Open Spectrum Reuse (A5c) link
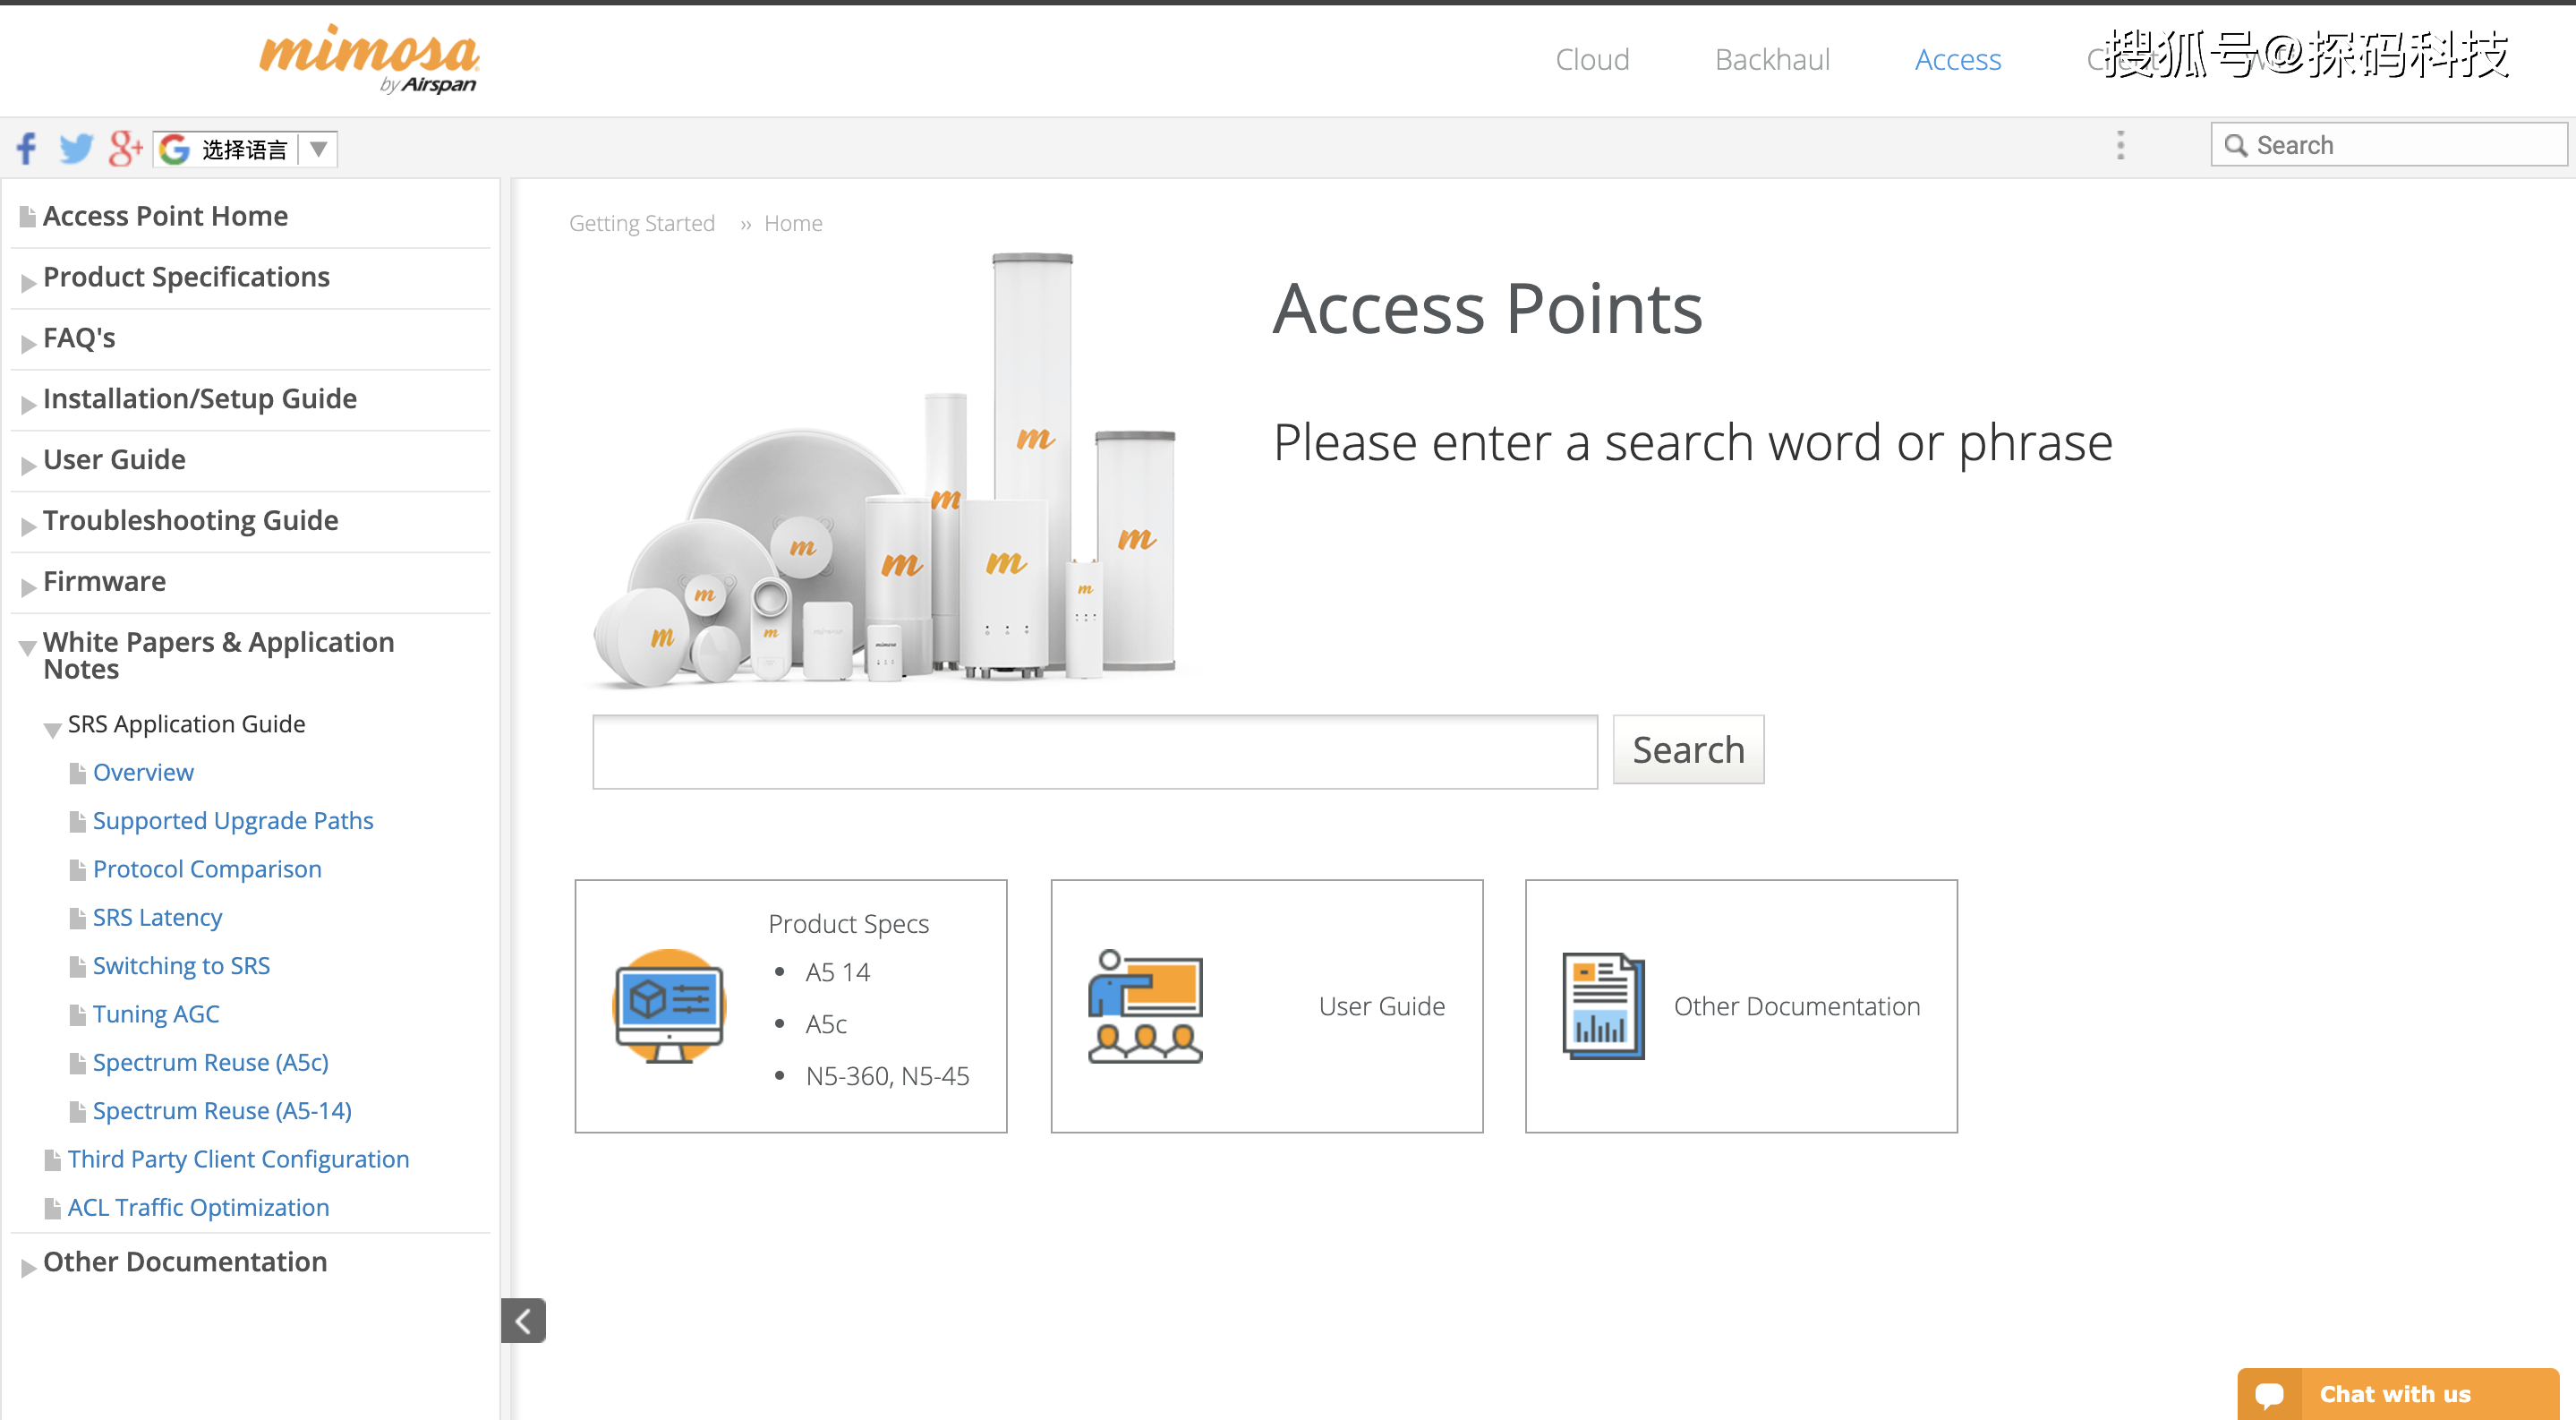The height and width of the screenshot is (1420, 2576). [210, 1063]
